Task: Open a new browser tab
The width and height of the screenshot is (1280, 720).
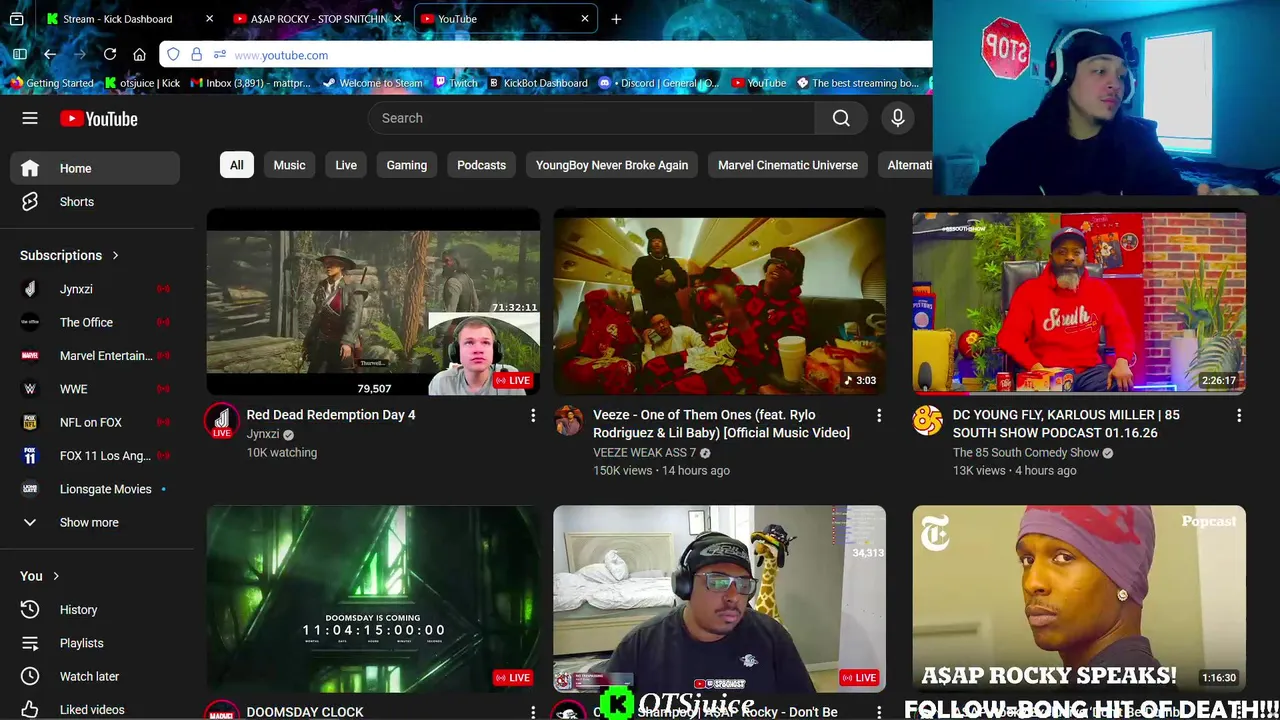Action: (x=616, y=19)
